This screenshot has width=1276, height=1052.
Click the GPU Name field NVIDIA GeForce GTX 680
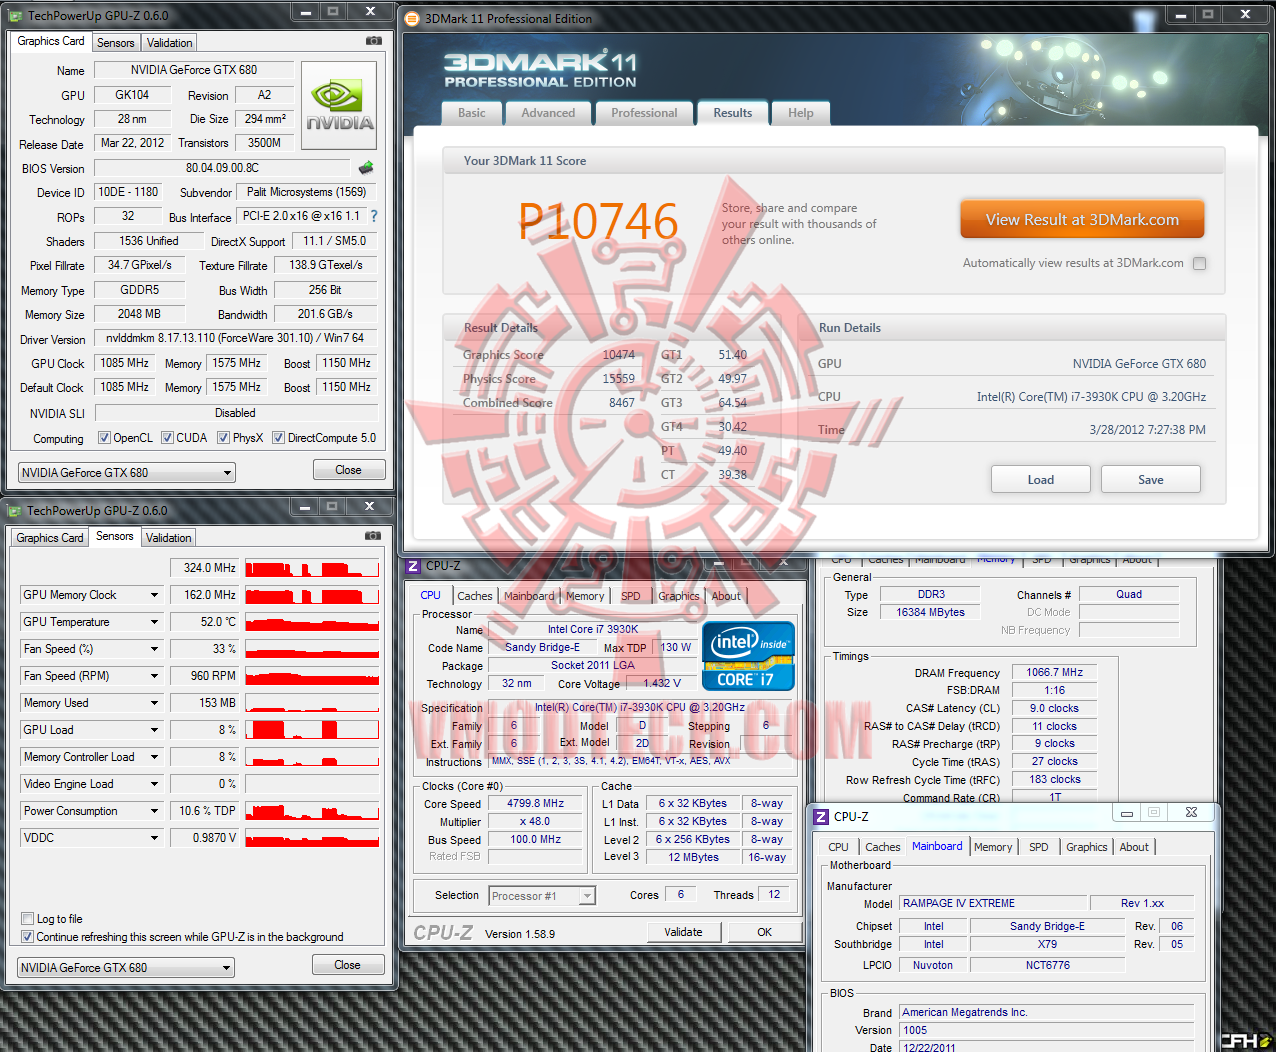(x=194, y=70)
